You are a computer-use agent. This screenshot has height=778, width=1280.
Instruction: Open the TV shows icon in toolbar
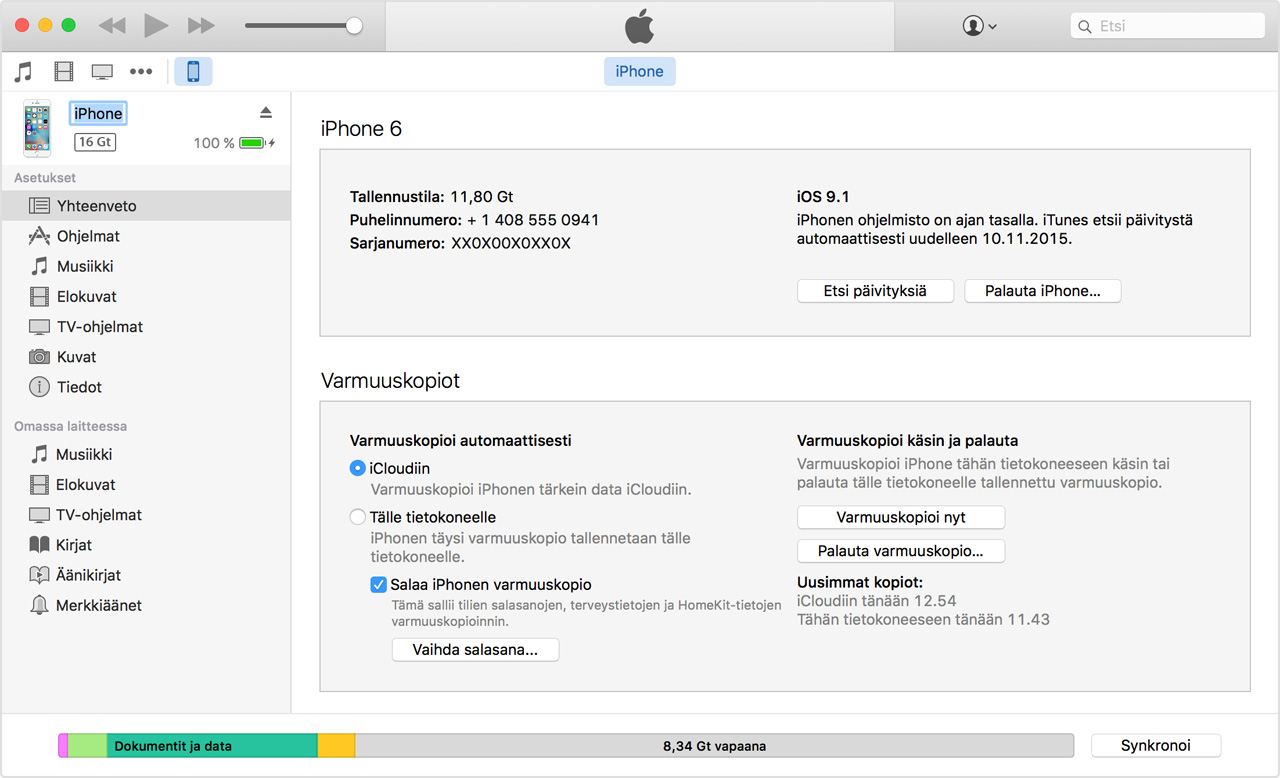pos(102,72)
